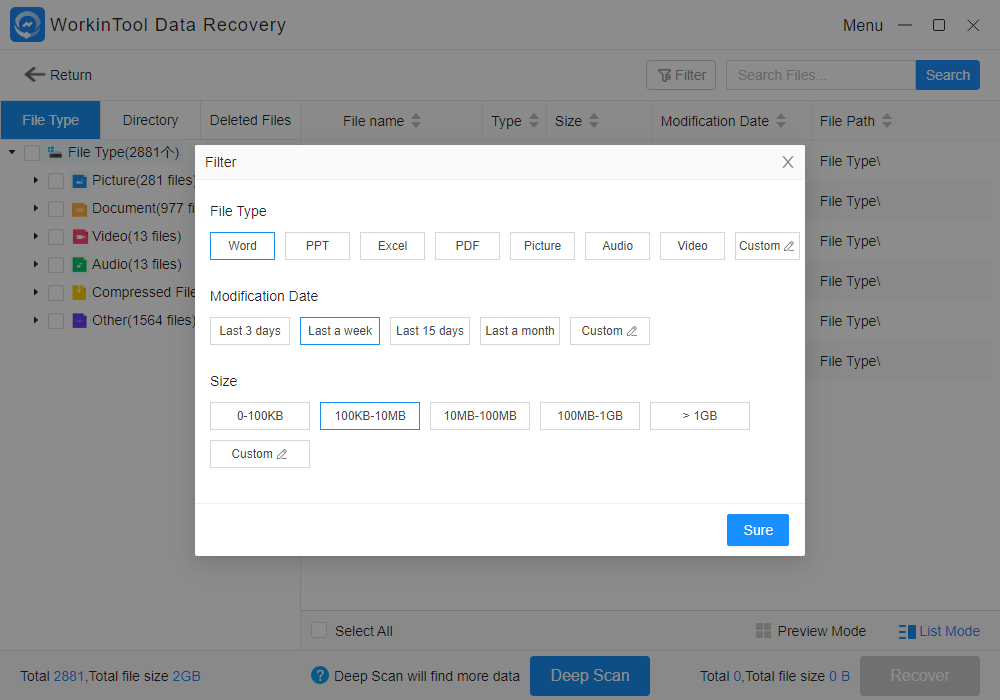The width and height of the screenshot is (1000, 700).
Task: Expand the Other(1564 files) node
Action: 36,321
